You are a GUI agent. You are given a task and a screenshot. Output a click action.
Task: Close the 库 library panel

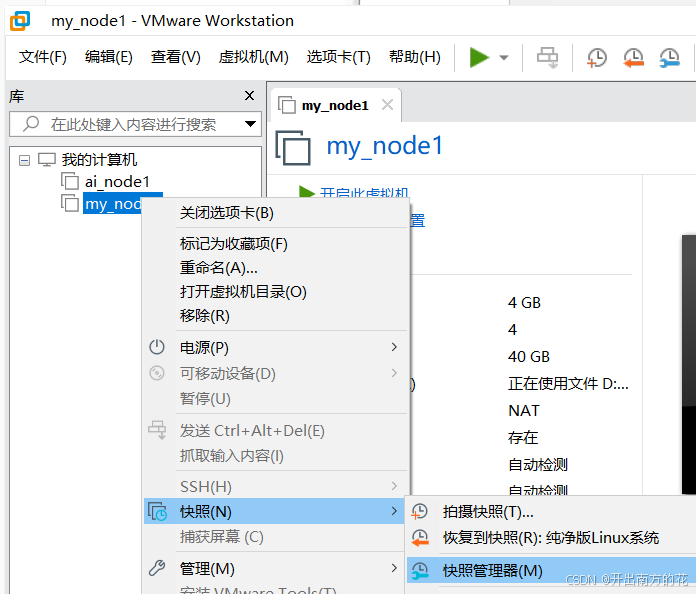[x=249, y=95]
